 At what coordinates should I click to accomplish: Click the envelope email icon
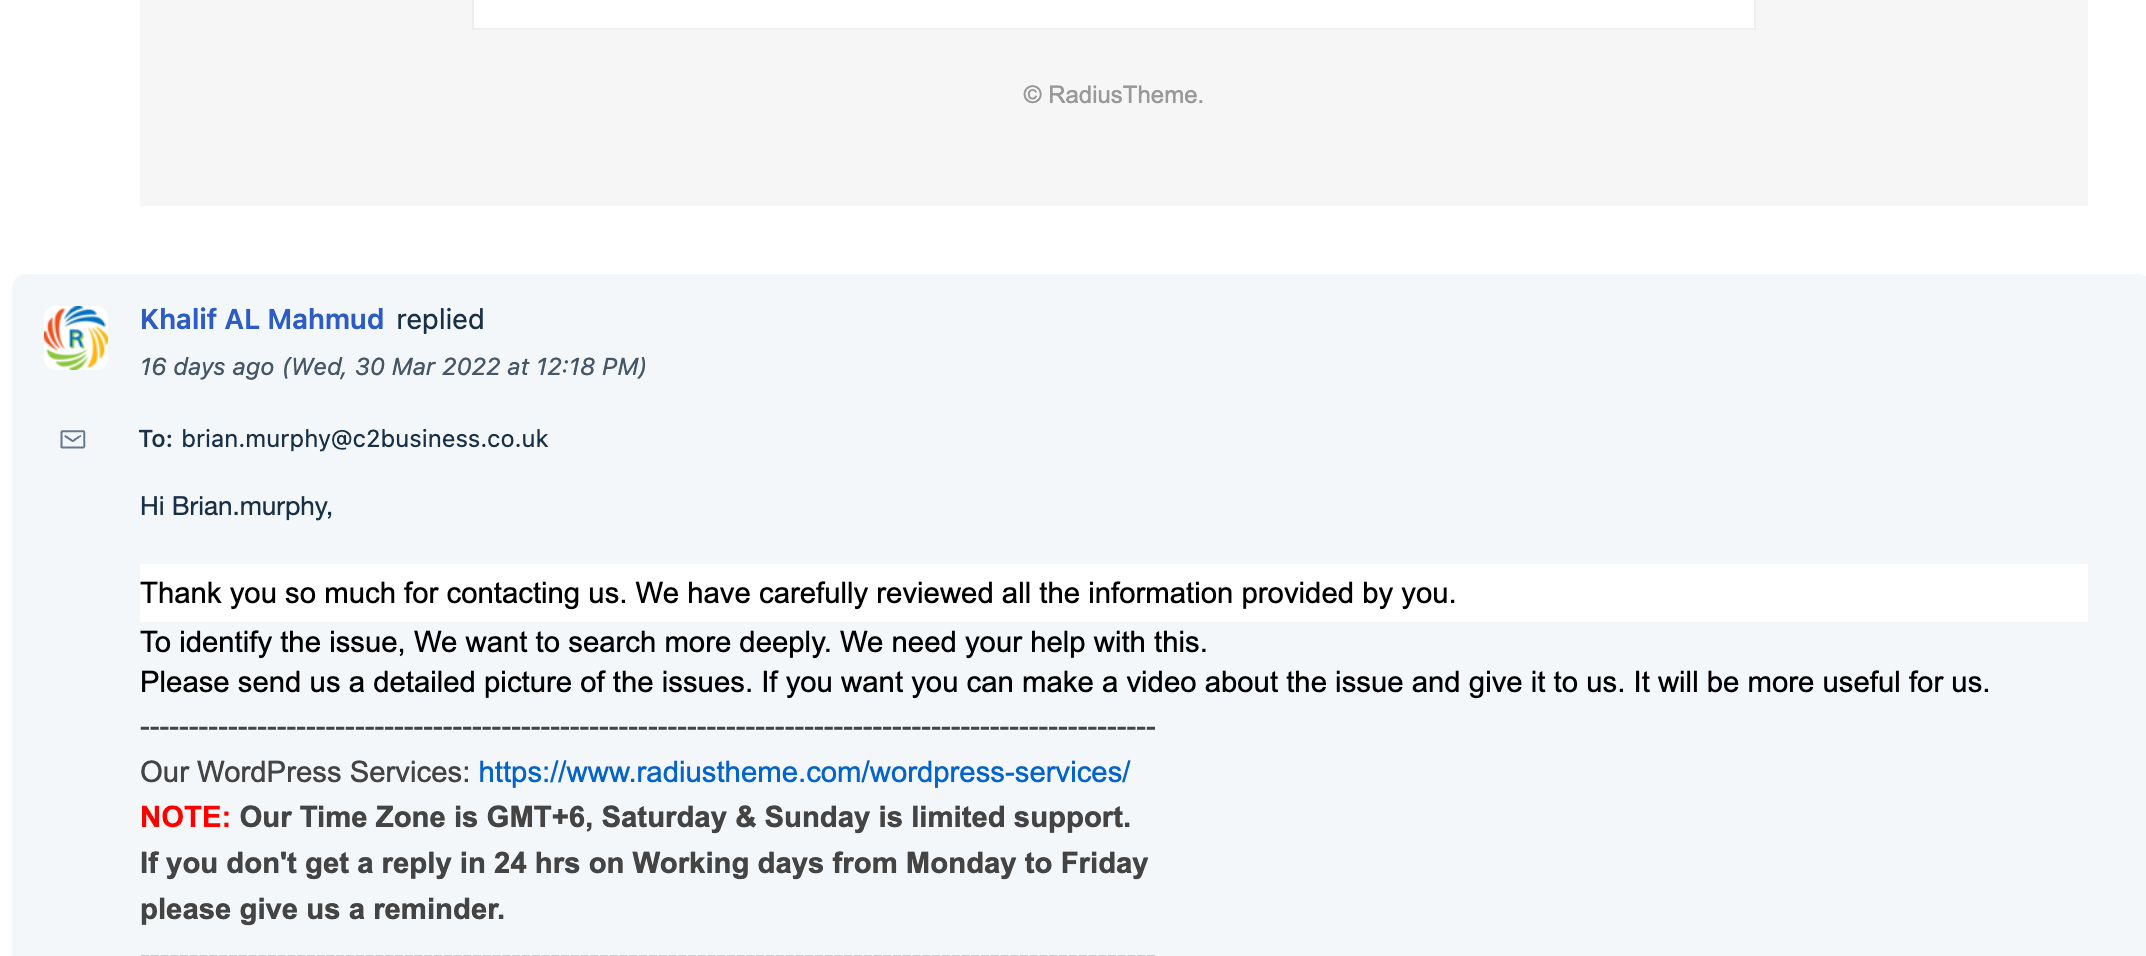pyautogui.click(x=73, y=439)
